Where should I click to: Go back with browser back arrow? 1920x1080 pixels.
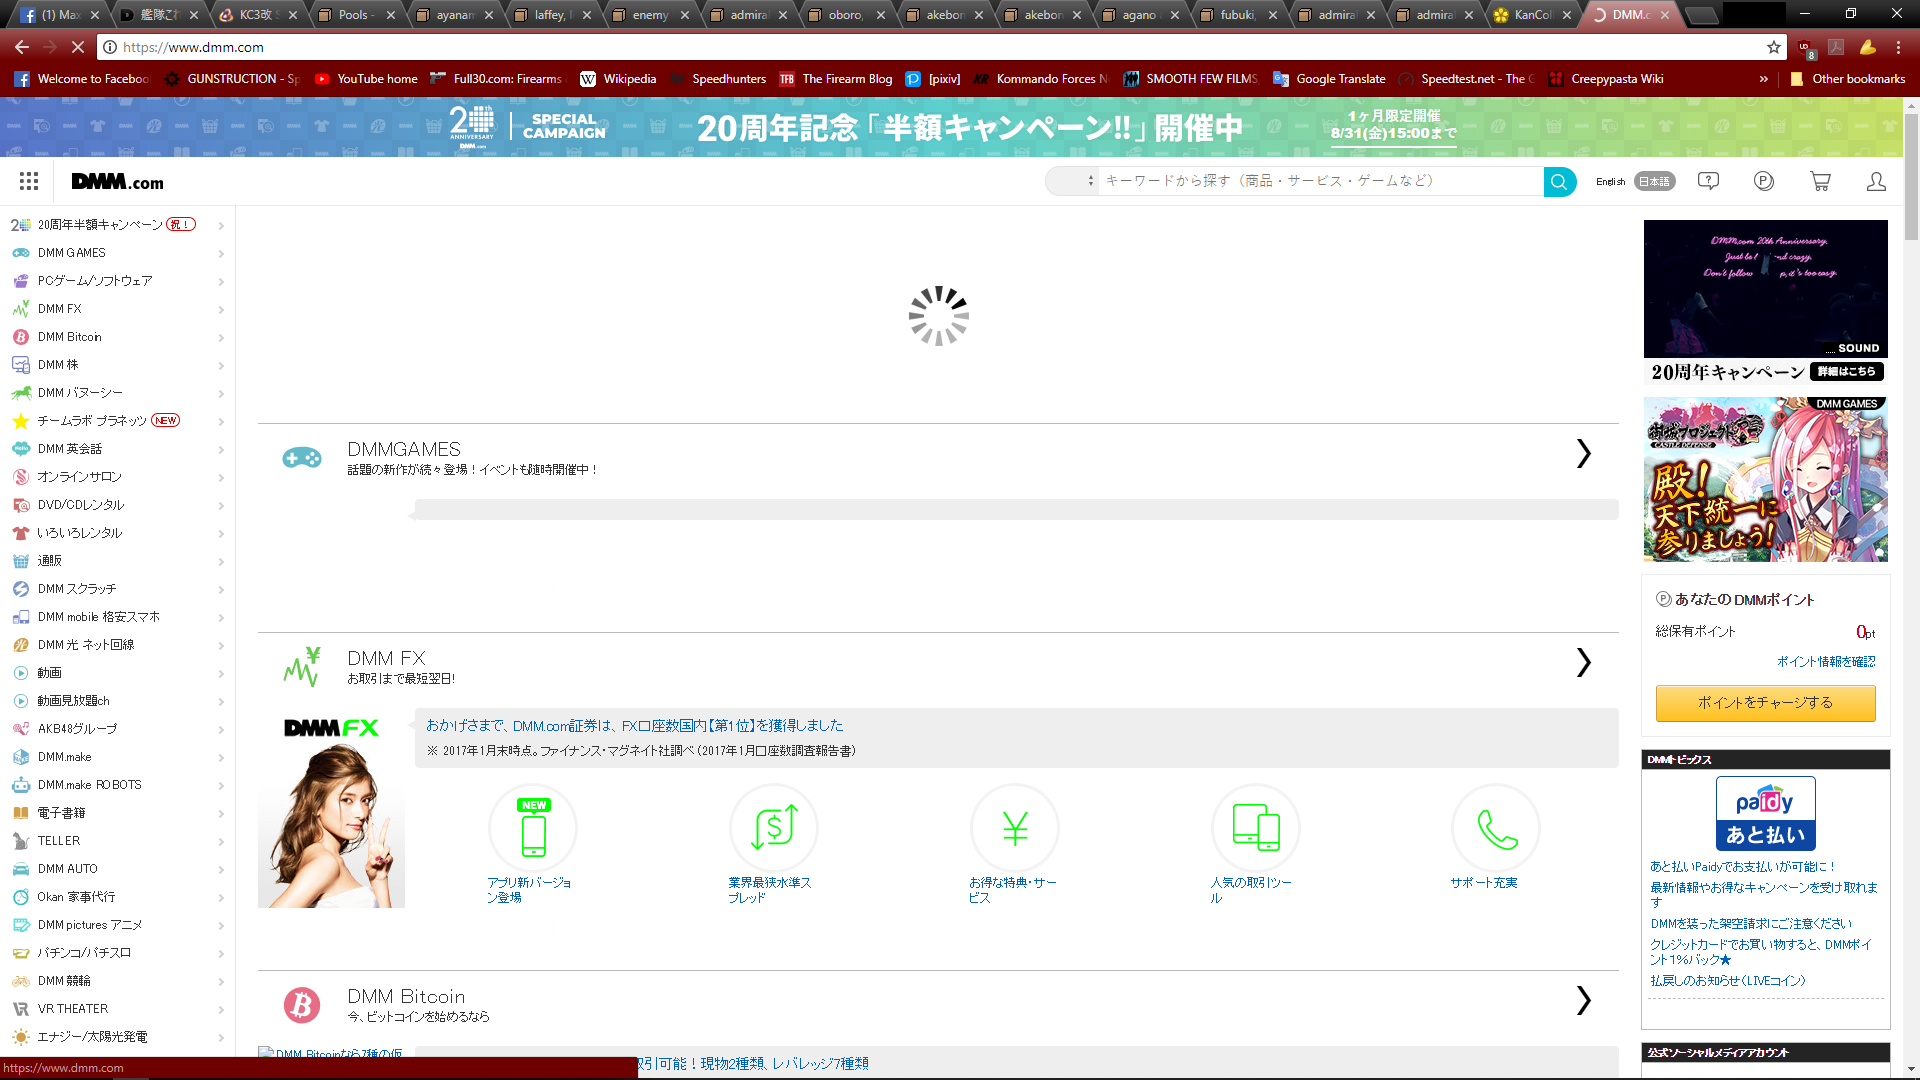(x=22, y=47)
